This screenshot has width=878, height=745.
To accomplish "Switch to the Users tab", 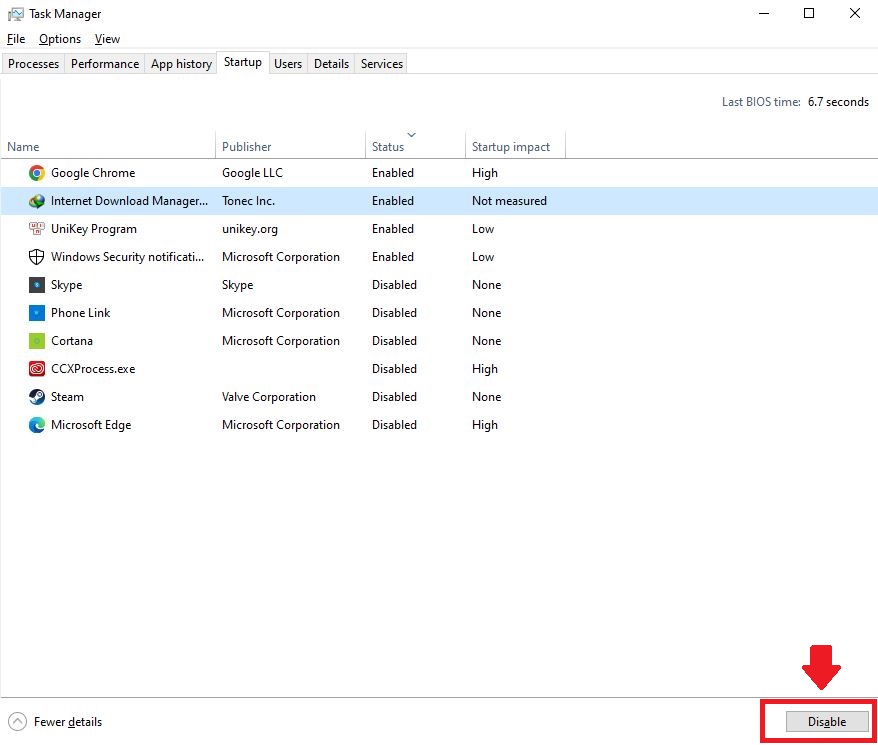I will click(288, 64).
